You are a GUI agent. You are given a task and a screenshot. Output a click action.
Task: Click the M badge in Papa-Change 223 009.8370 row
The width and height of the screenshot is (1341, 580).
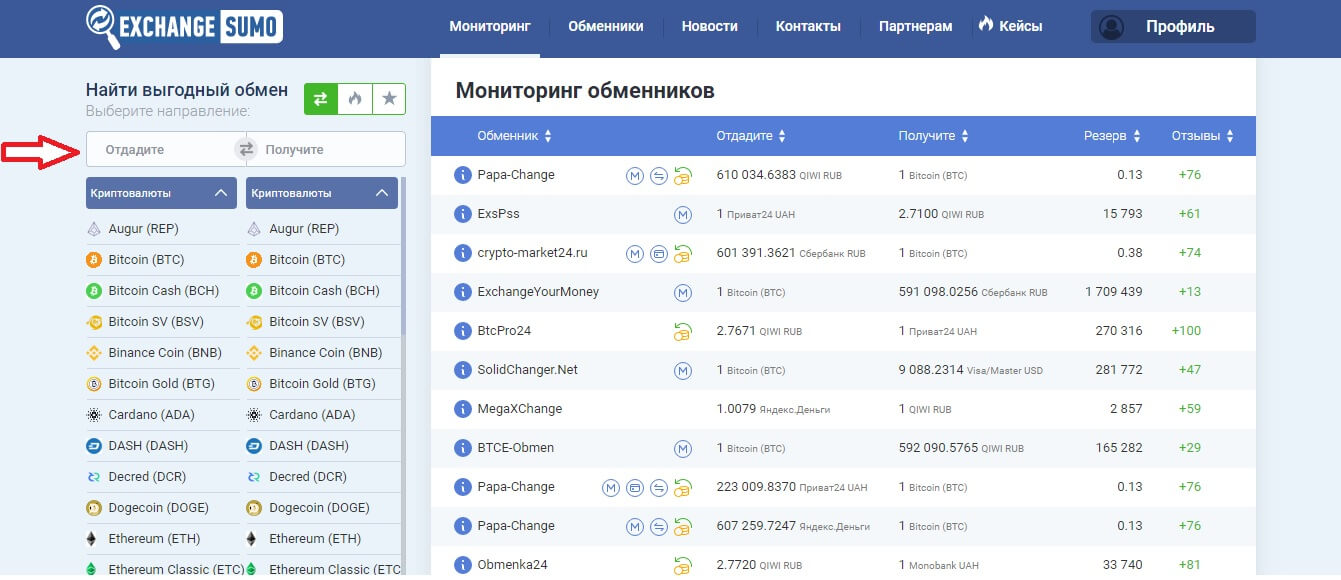click(611, 487)
